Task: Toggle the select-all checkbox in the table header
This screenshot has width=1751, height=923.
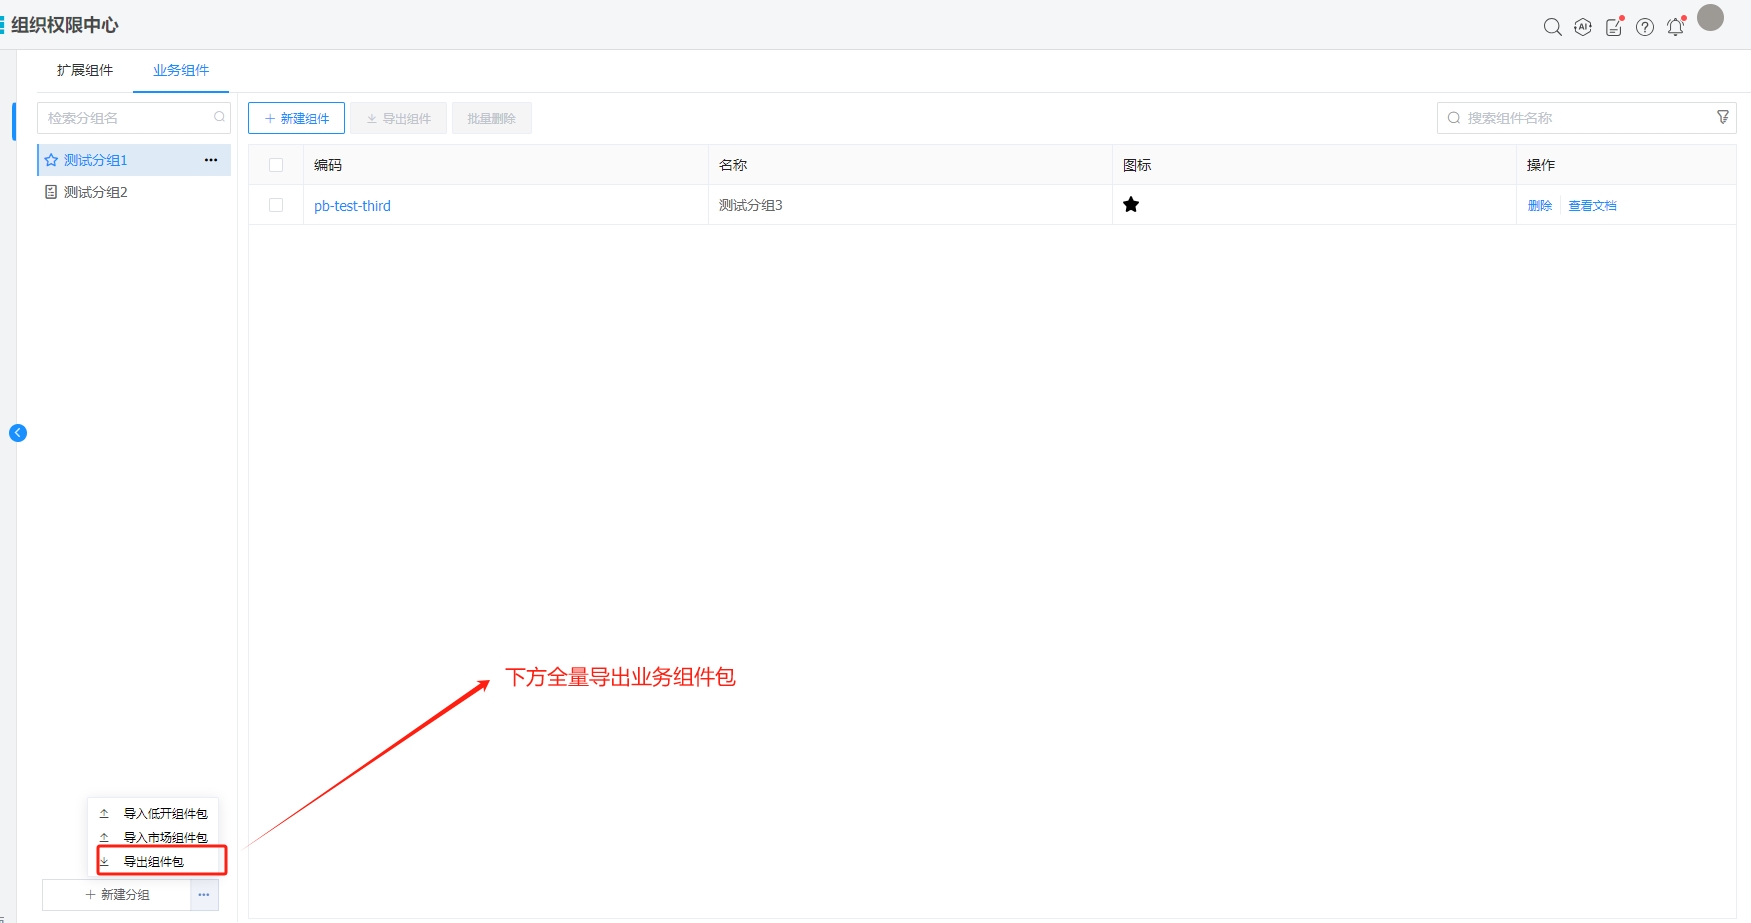Action: tap(276, 165)
